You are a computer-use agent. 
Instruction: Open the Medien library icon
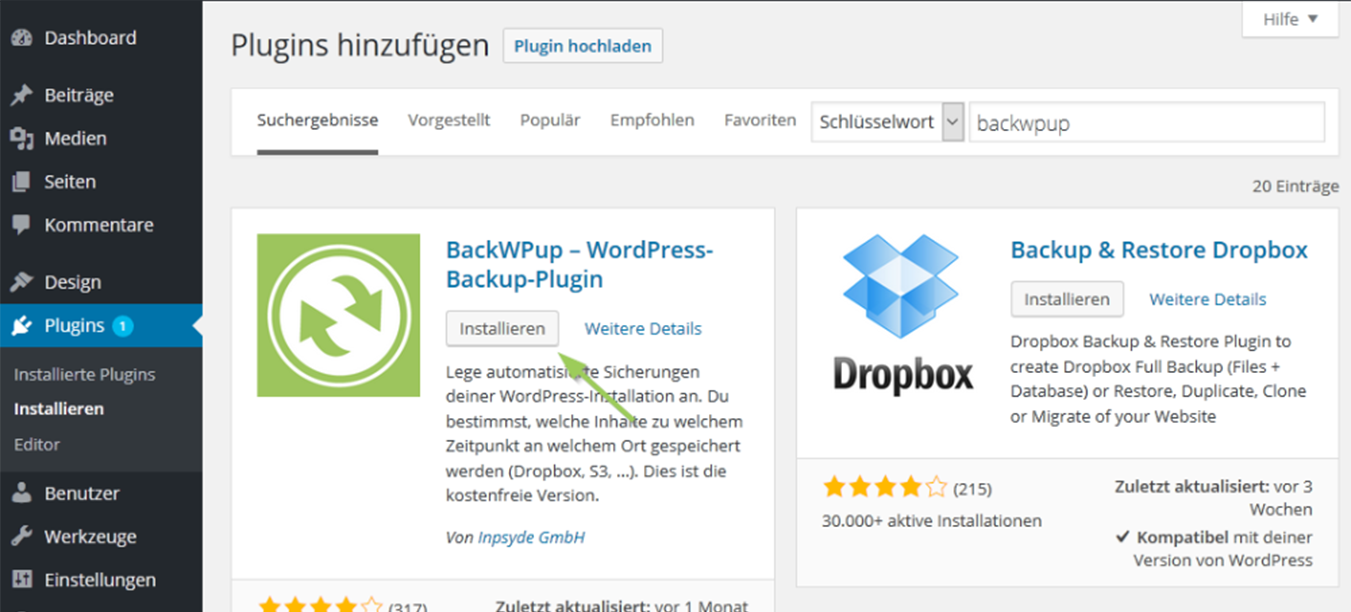[x=23, y=137]
